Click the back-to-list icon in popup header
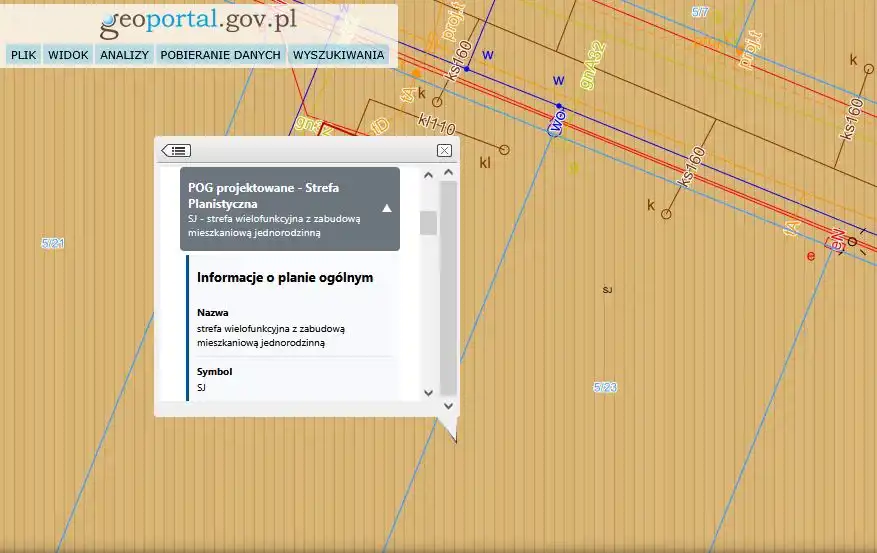Viewport: 877px width, 553px height. 176,151
